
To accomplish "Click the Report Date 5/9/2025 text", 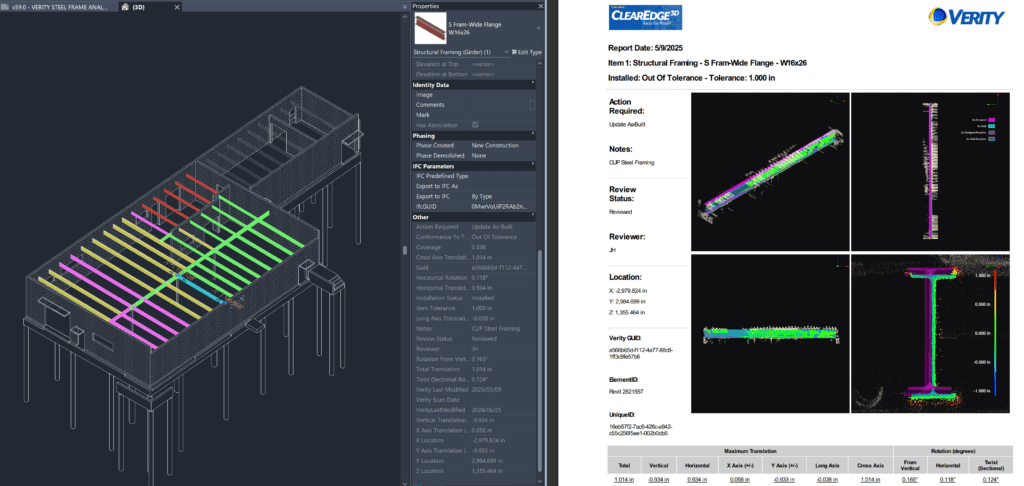I will (x=648, y=48).
